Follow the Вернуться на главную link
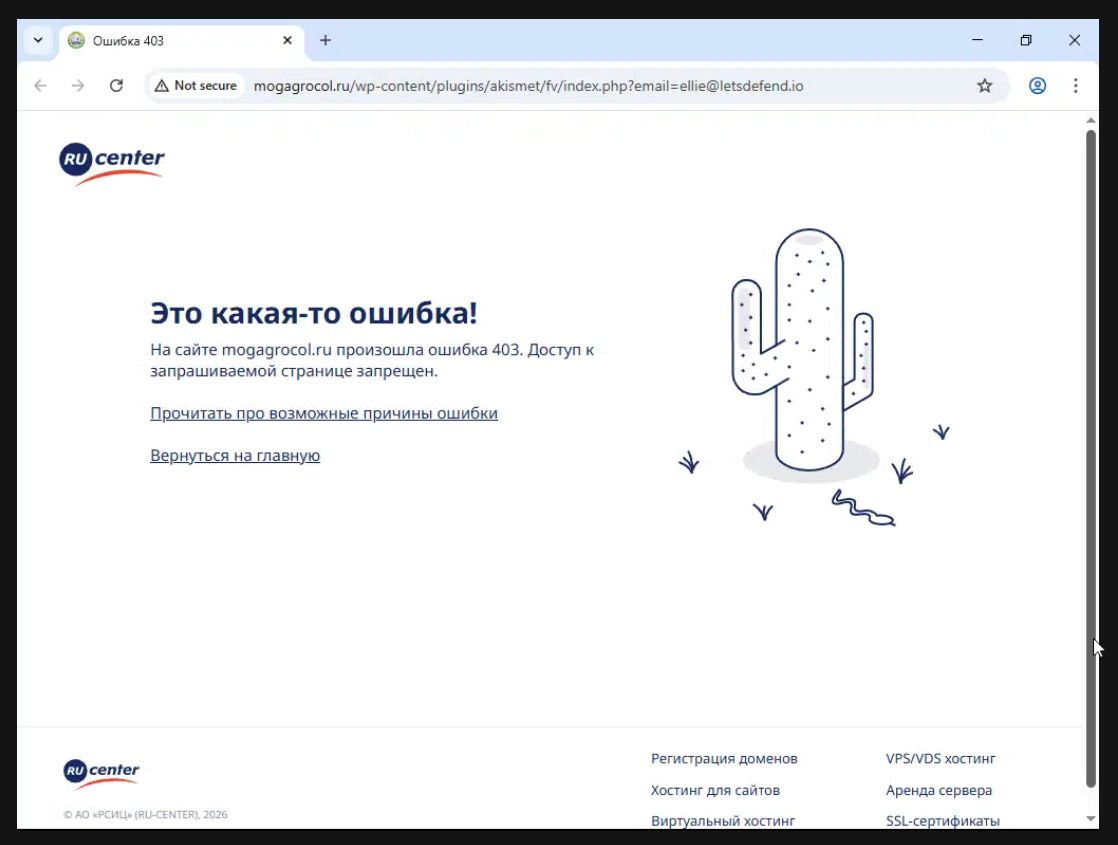The height and width of the screenshot is (845, 1118). coord(235,455)
